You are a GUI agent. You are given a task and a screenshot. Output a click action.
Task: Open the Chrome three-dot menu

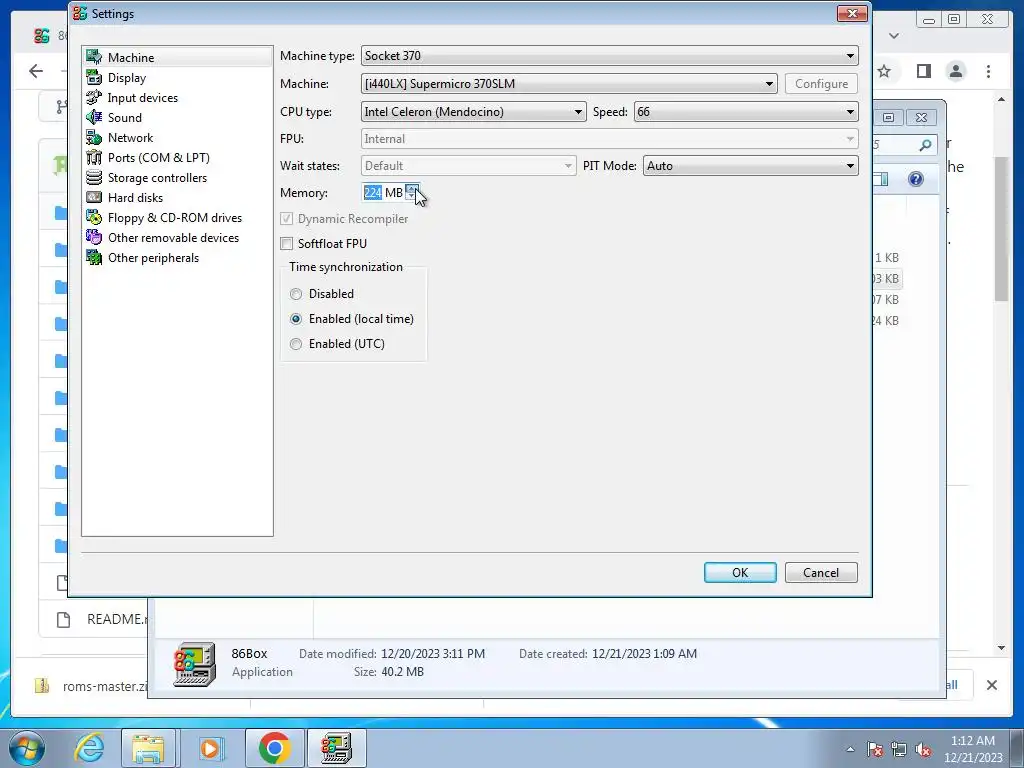coord(989,71)
